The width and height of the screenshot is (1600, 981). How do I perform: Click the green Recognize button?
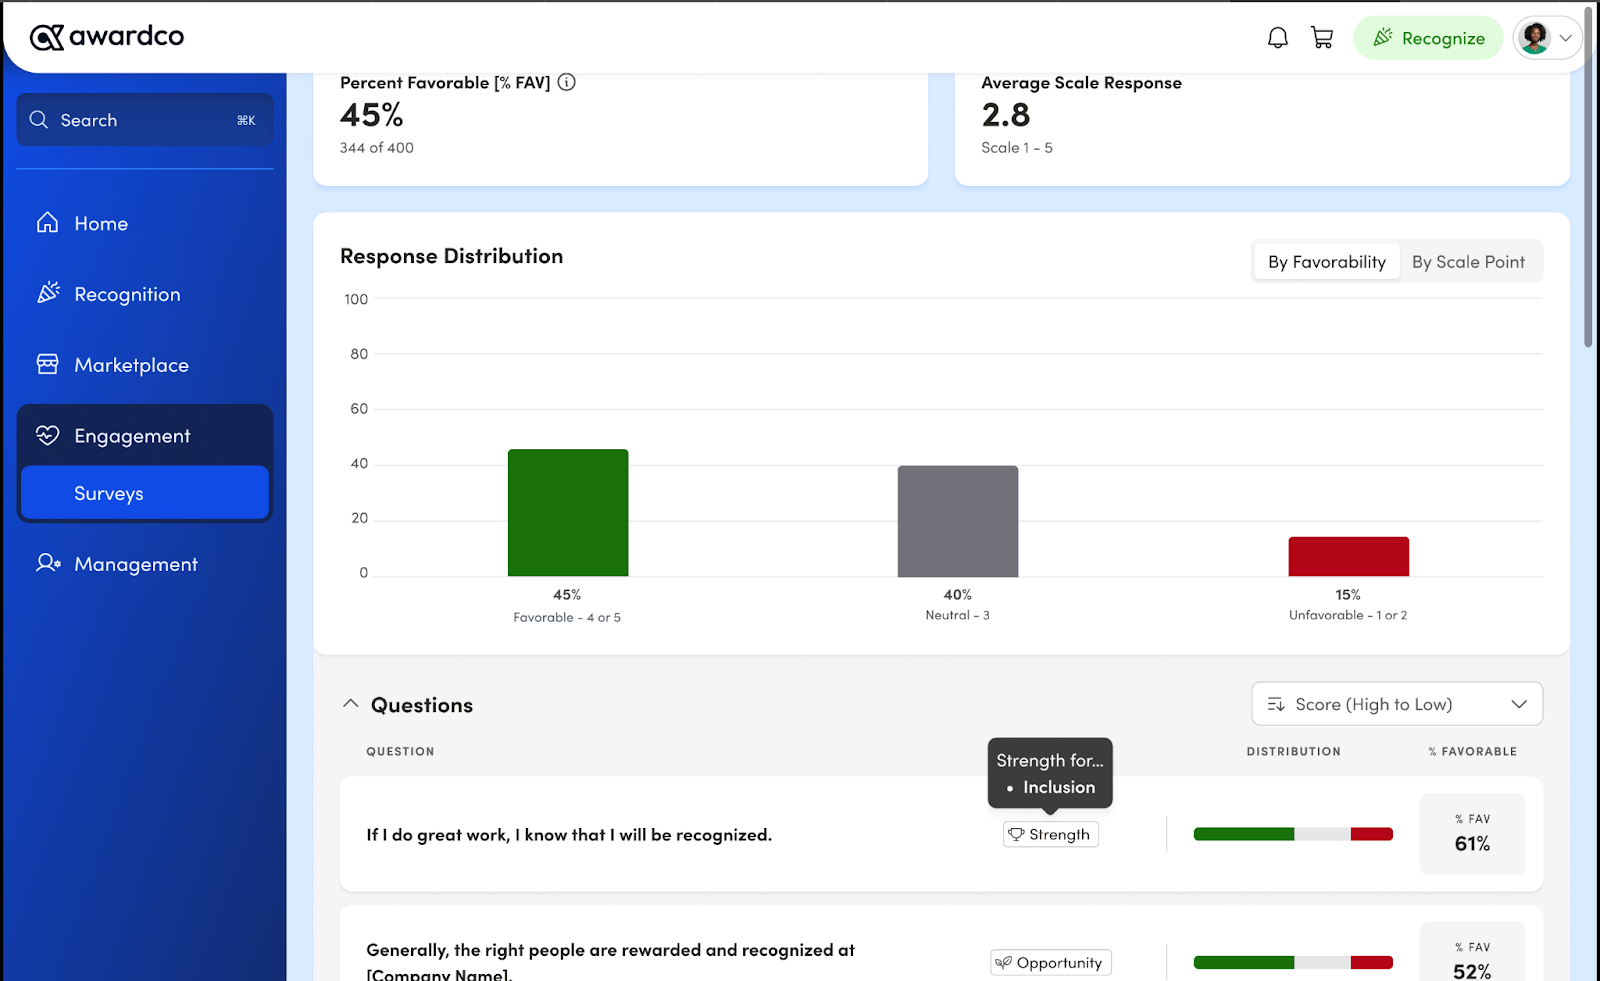[x=1428, y=38]
